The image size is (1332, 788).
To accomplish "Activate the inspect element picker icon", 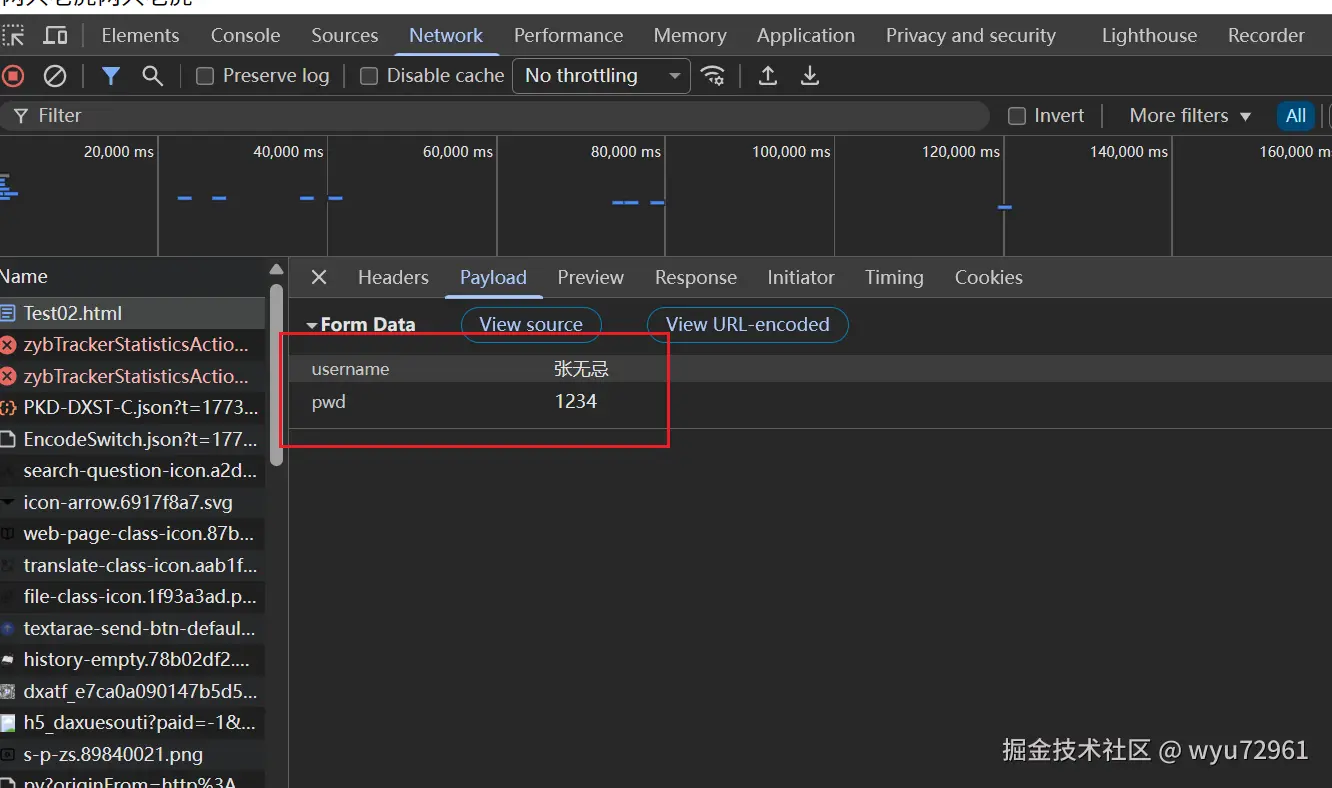I will 13,36.
